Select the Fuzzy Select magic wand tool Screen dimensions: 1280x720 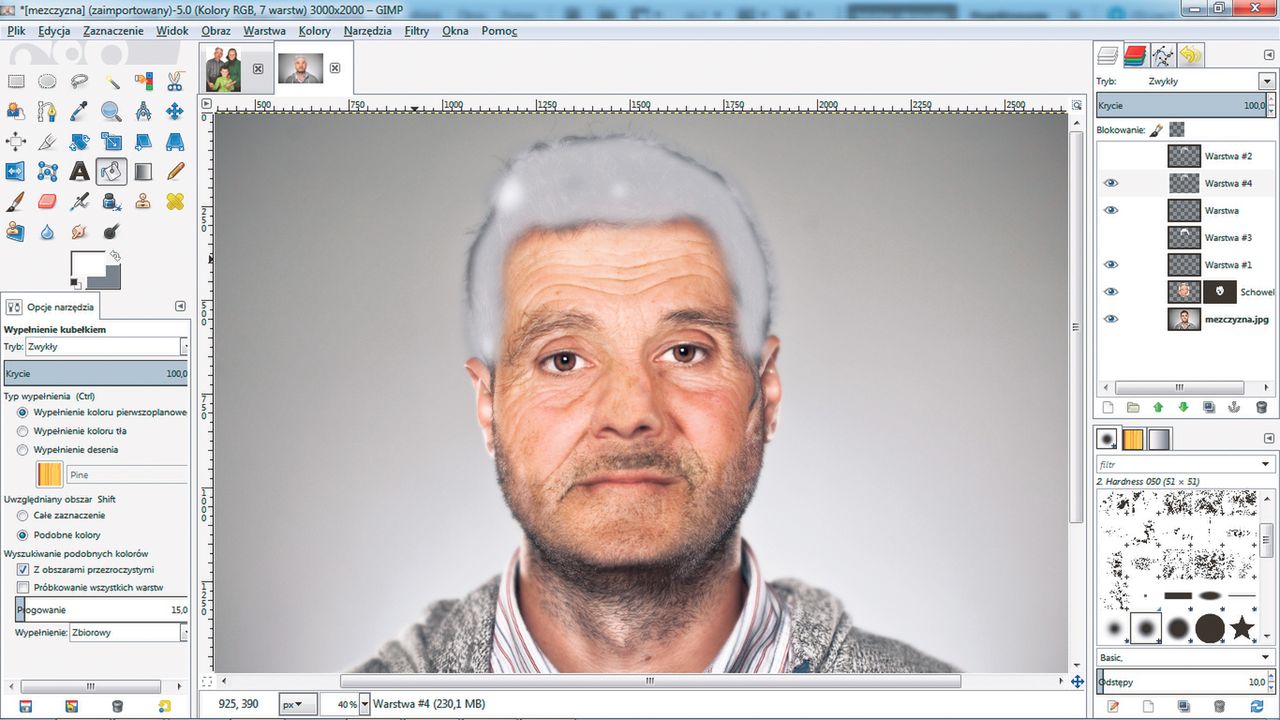111,82
